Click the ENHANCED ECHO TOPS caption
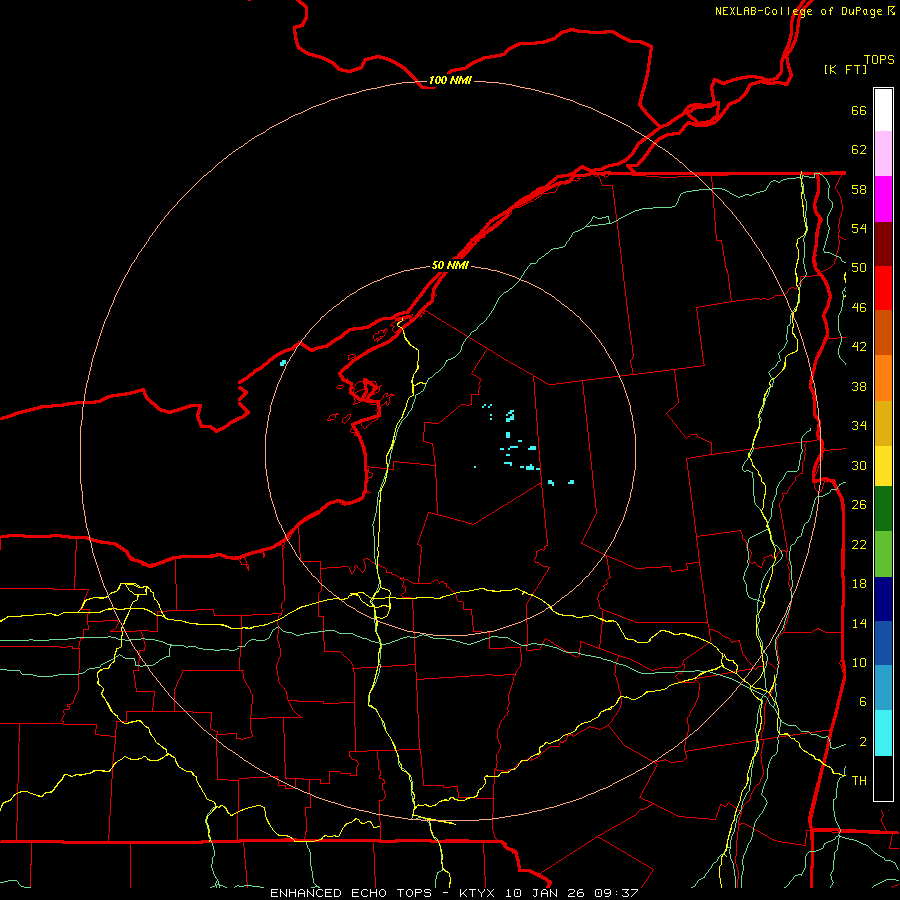Image resolution: width=900 pixels, height=900 pixels. (x=350, y=893)
